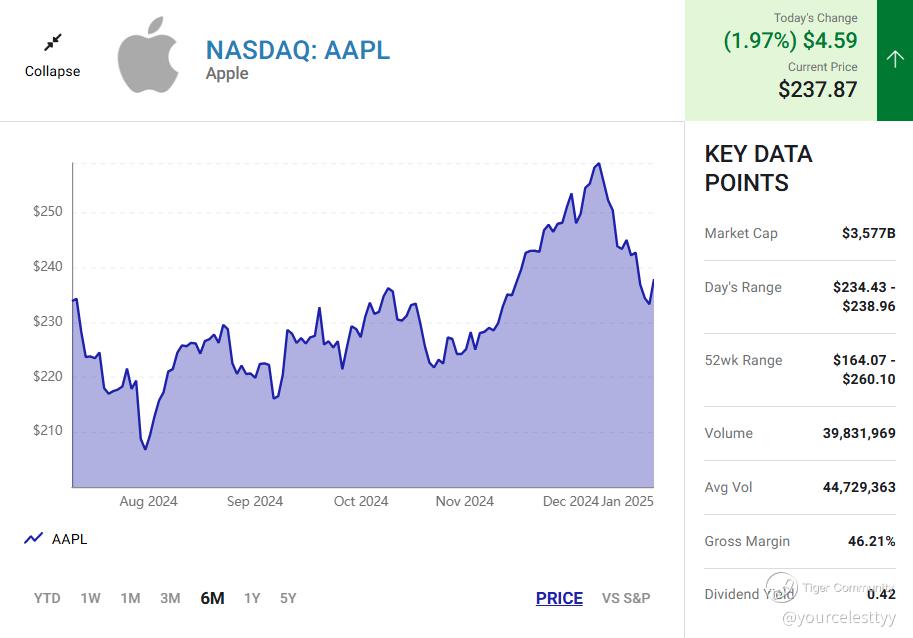Screen dimensions: 913x638
Task: Switch chart to 1M range
Action: (x=130, y=598)
